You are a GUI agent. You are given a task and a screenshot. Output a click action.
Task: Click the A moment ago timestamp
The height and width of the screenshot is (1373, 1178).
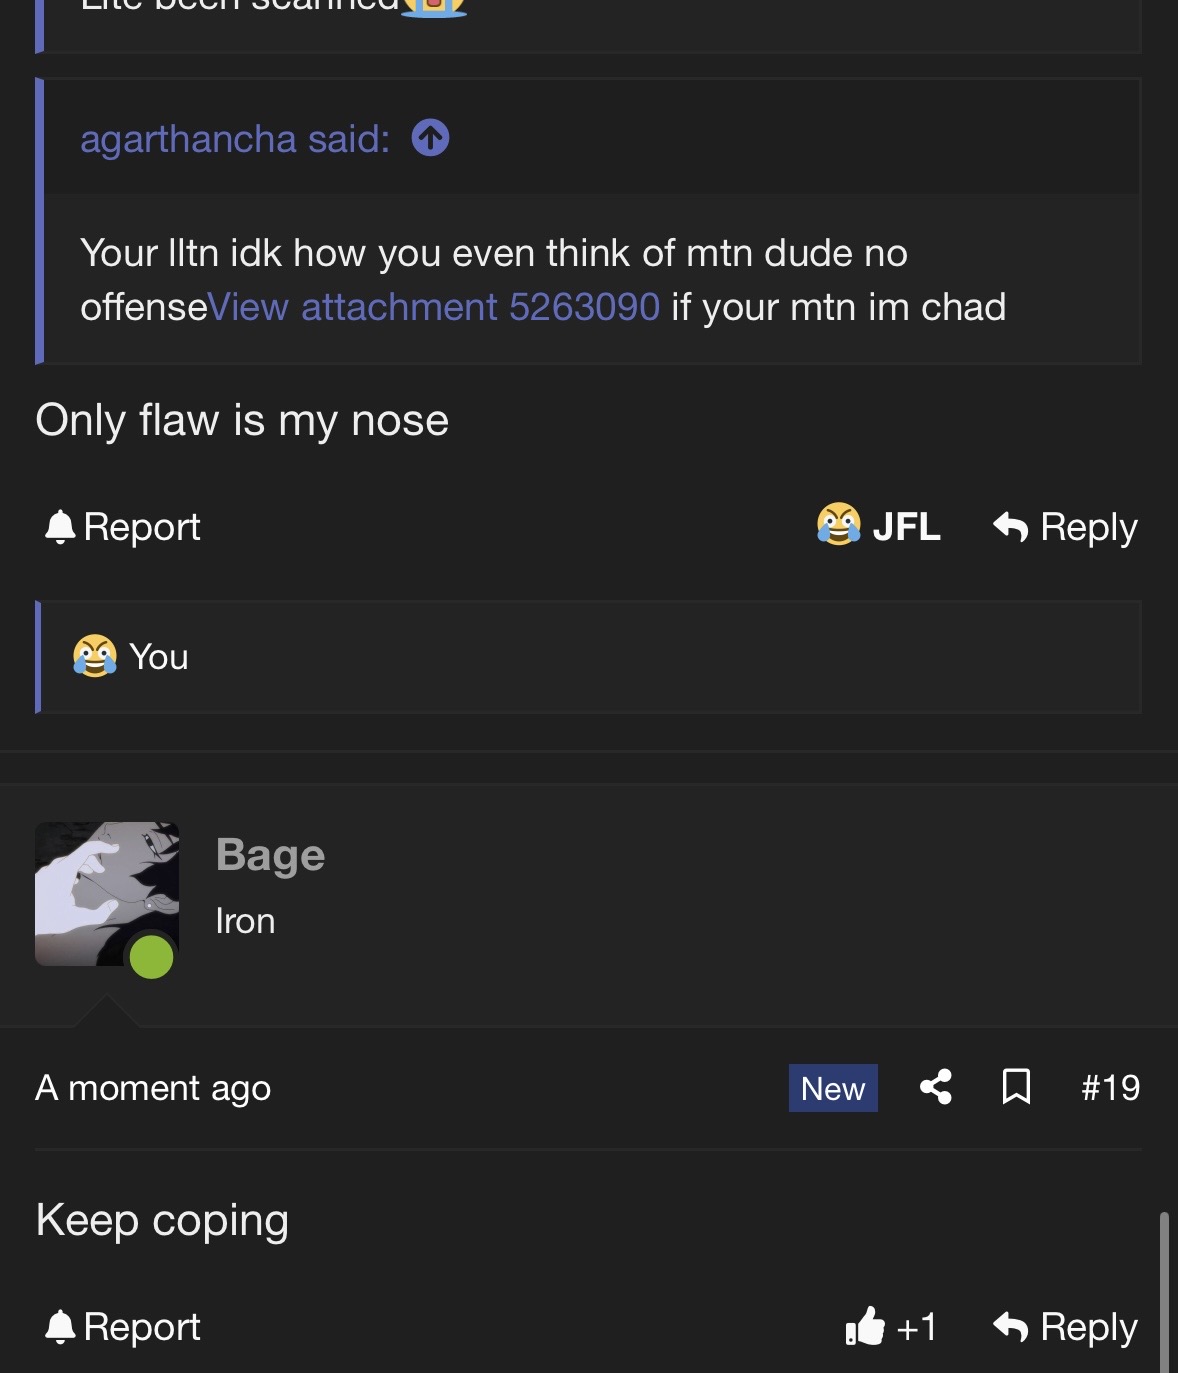[x=153, y=1087]
